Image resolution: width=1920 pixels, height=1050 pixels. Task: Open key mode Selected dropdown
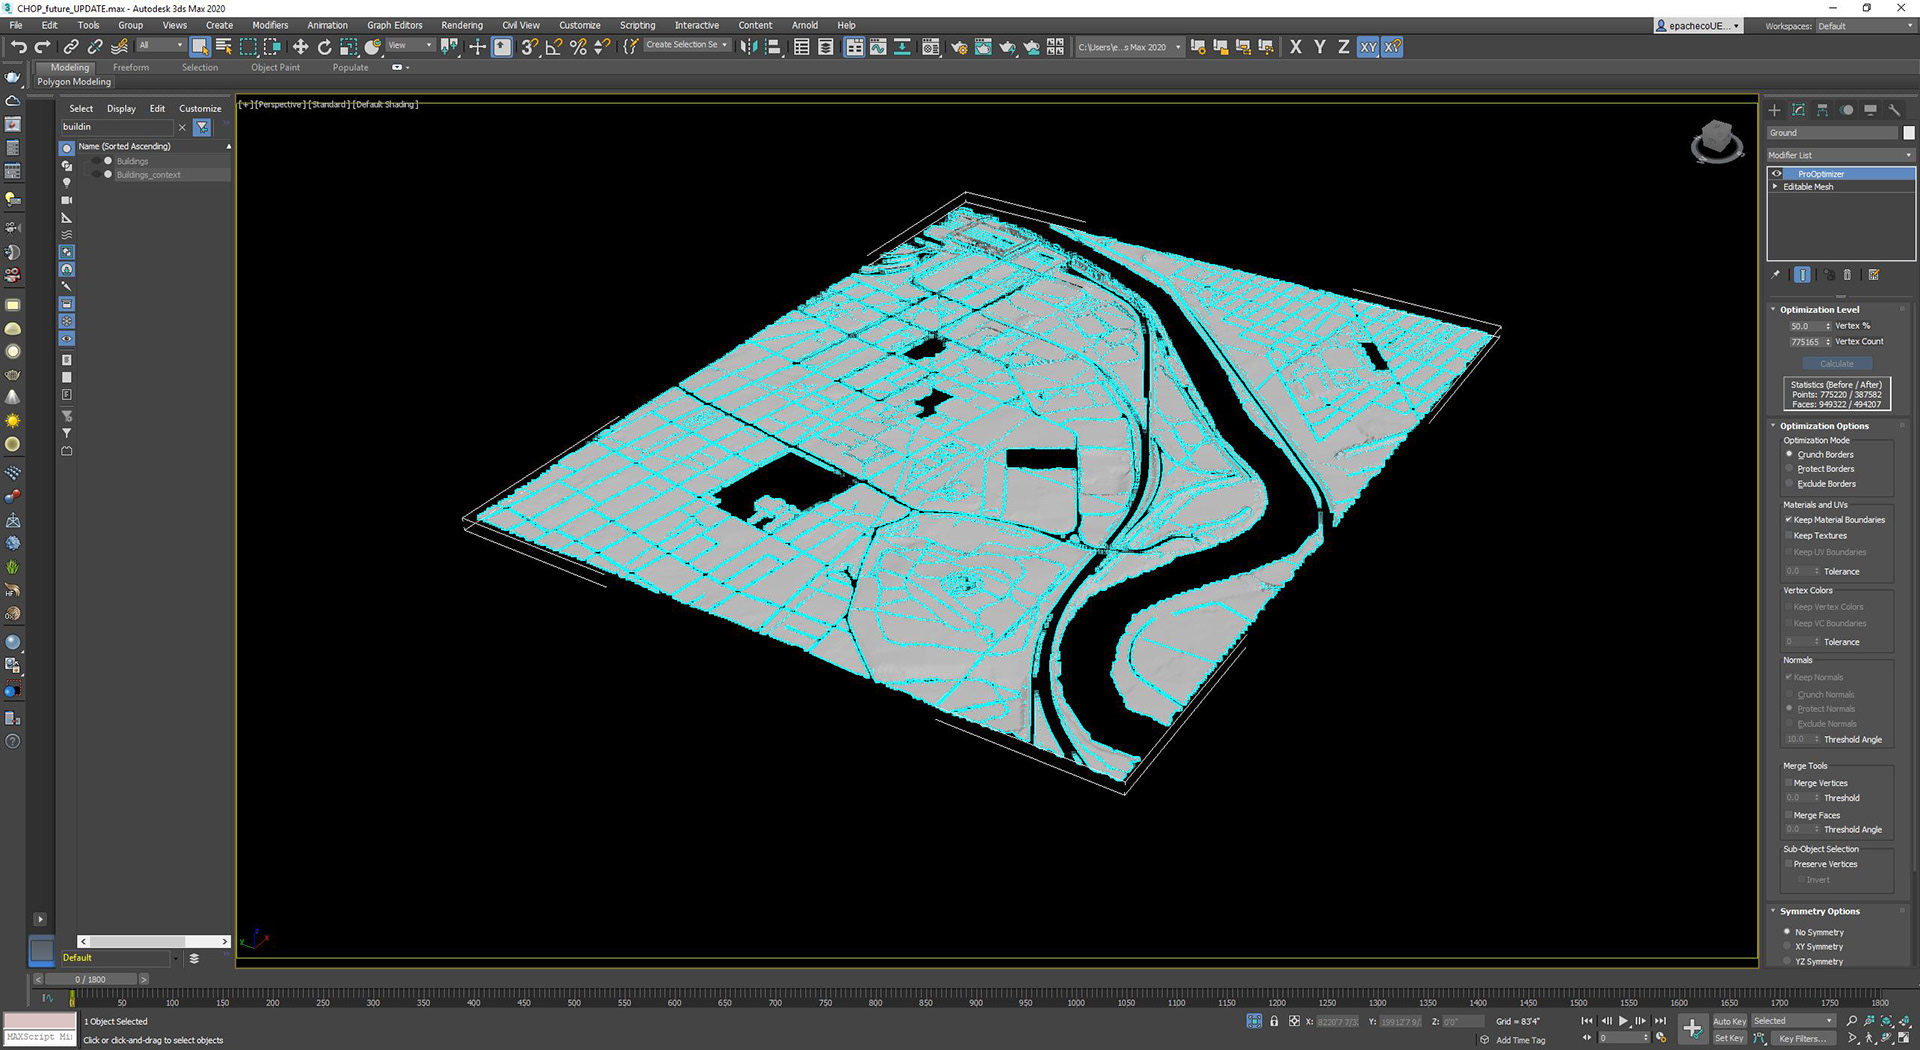tap(1793, 1021)
